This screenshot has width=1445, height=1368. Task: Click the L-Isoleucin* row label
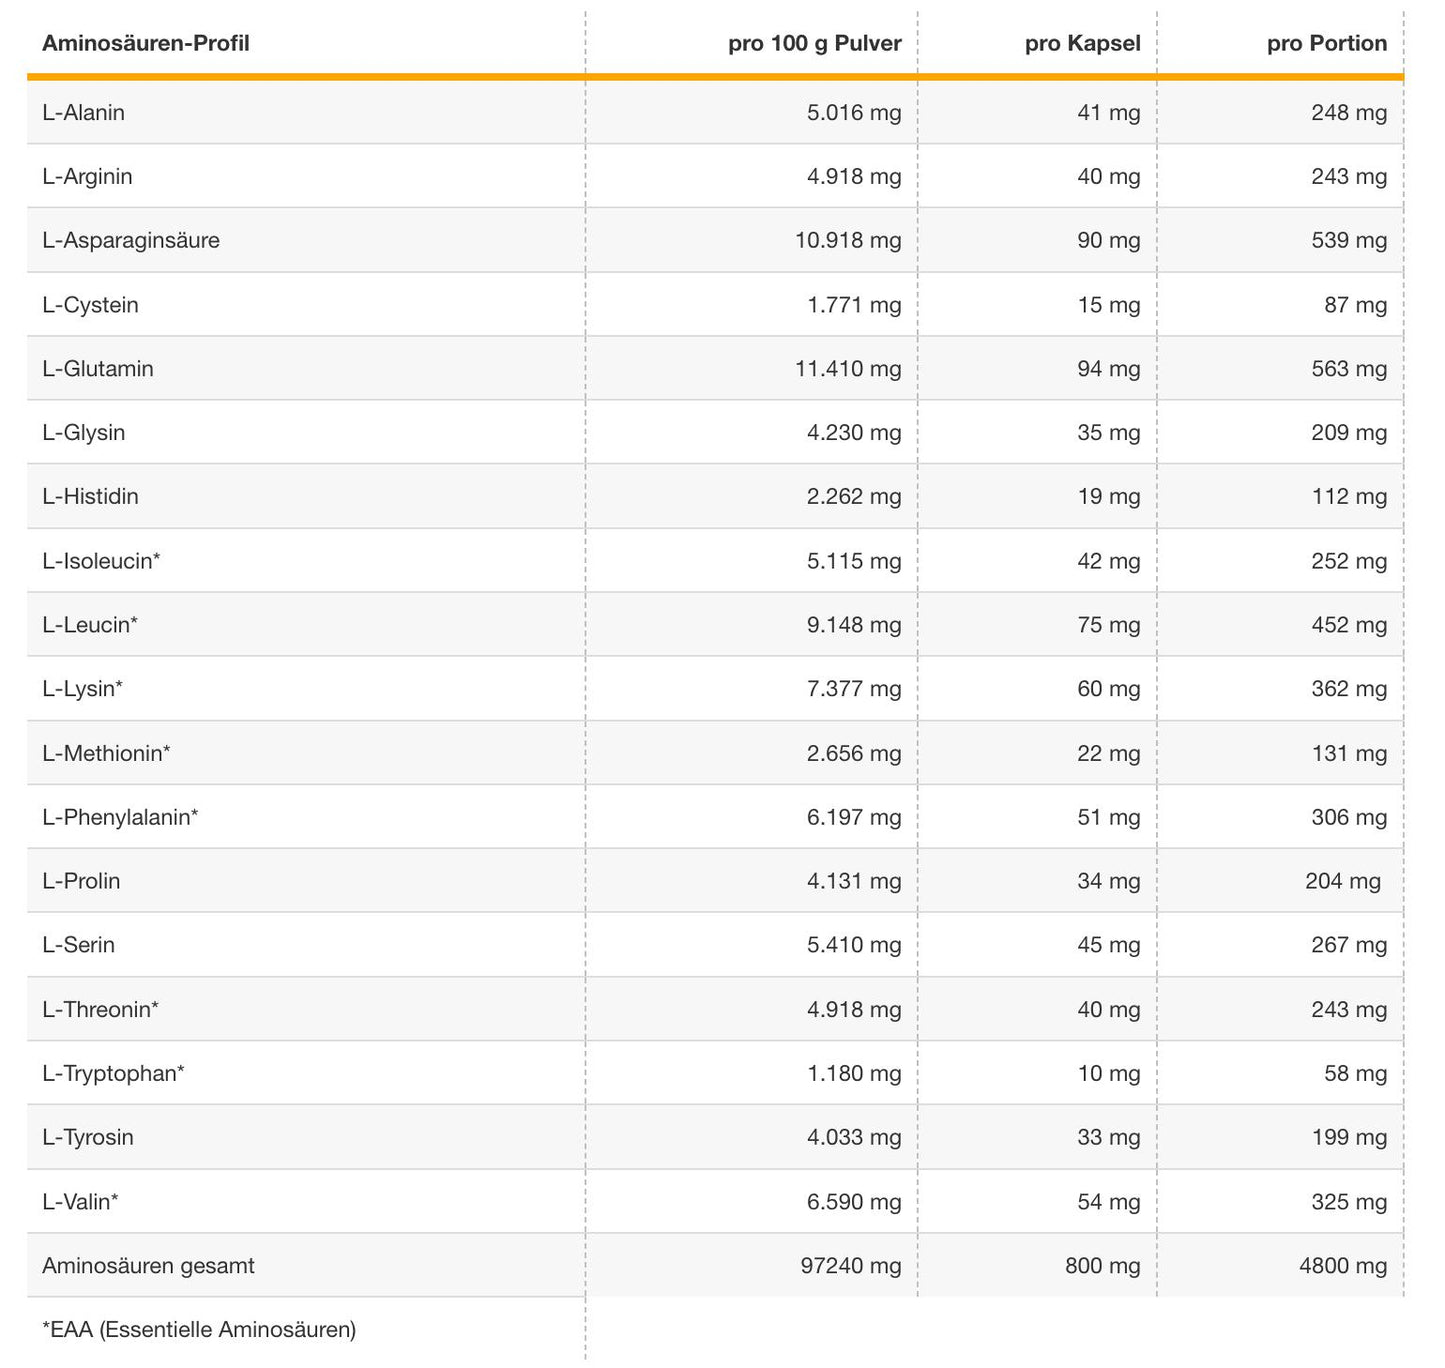click(x=101, y=561)
